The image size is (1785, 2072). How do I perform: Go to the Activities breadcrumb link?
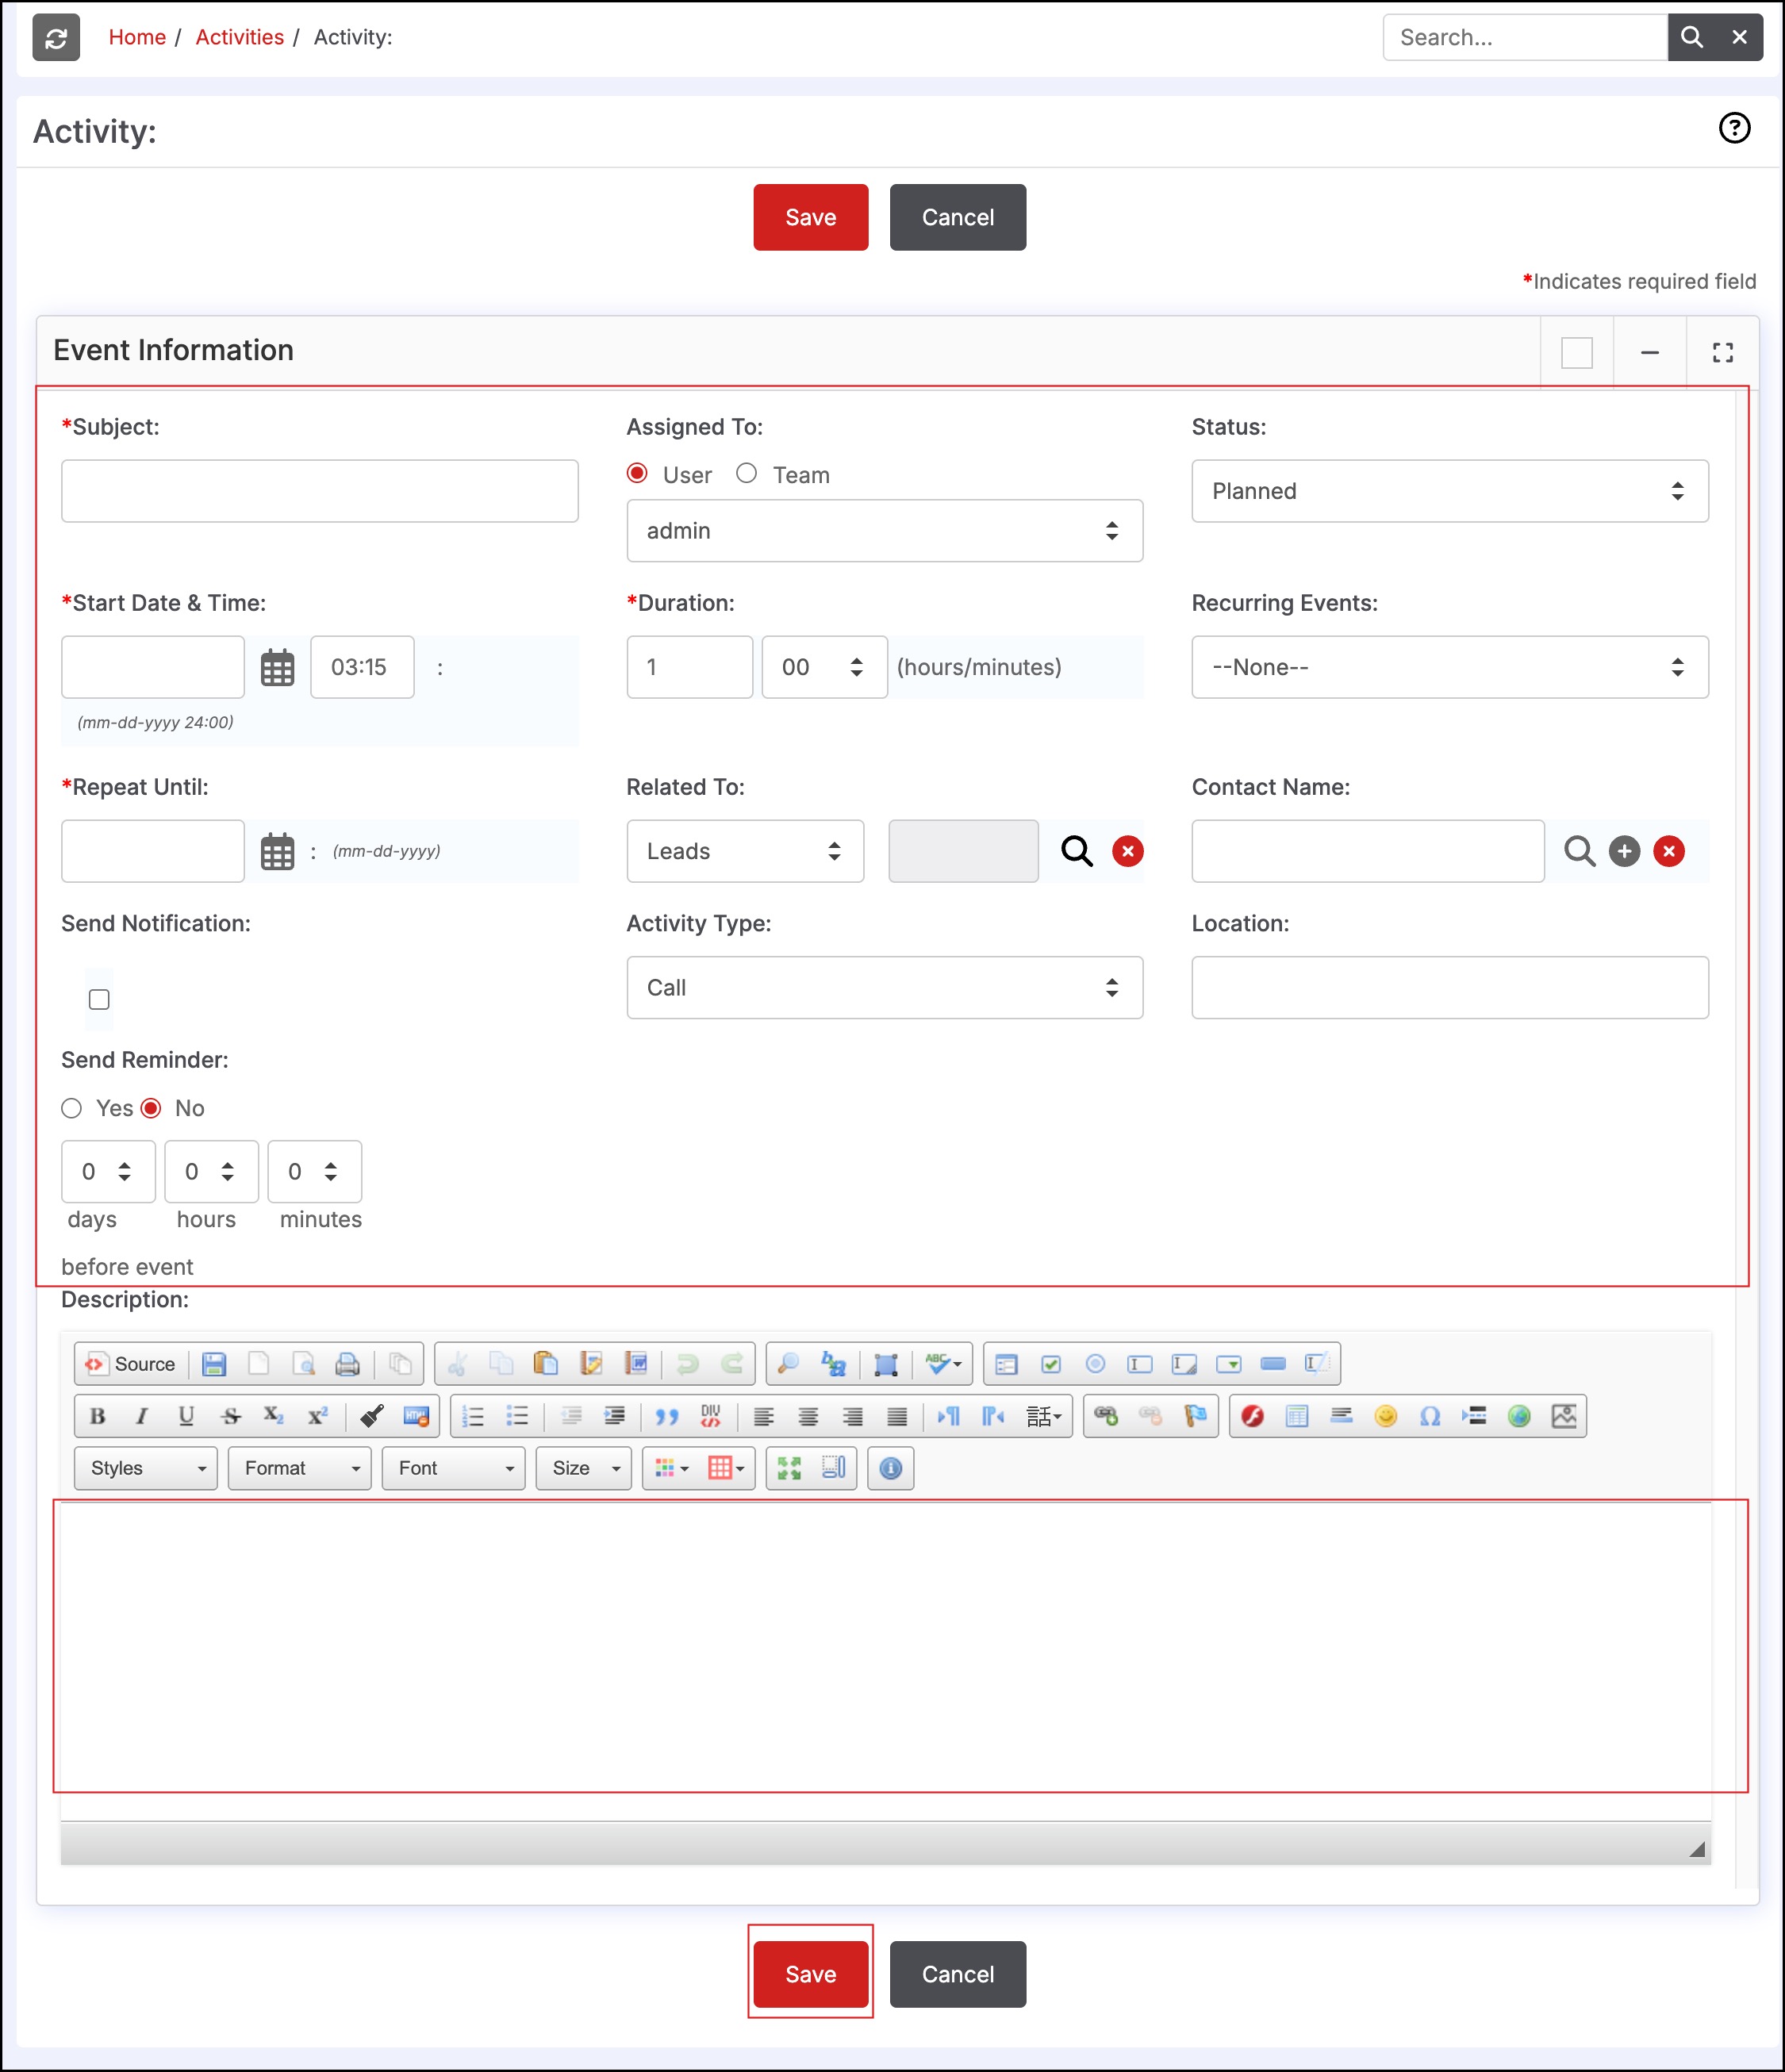239,37
